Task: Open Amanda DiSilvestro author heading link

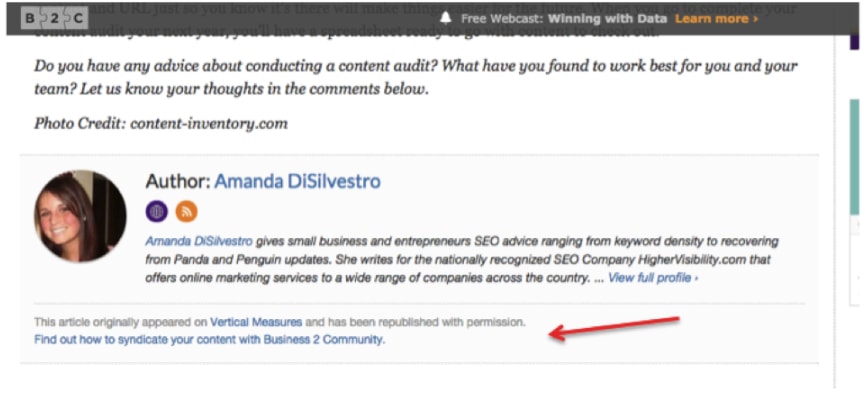Action: (297, 181)
